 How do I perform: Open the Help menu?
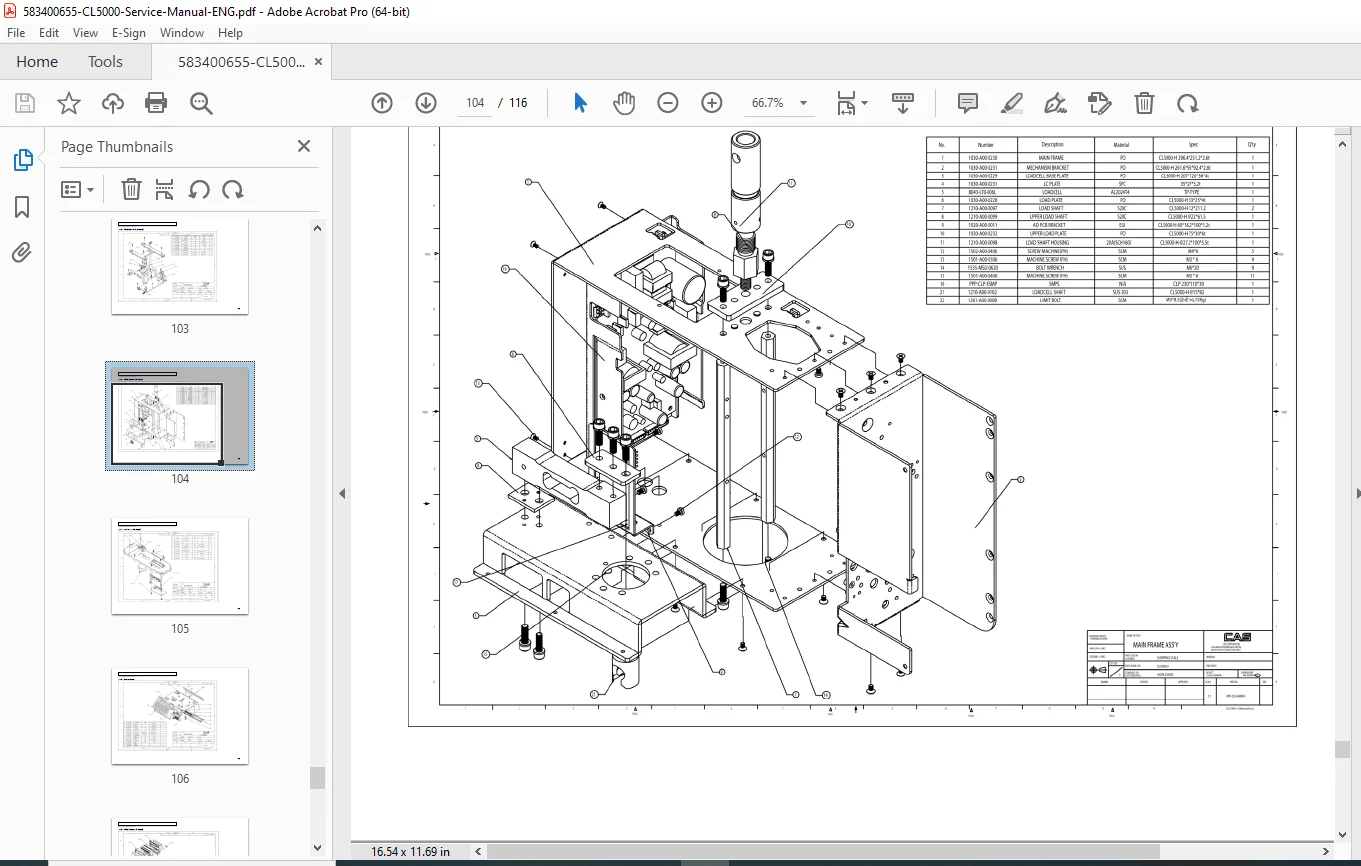pyautogui.click(x=230, y=33)
